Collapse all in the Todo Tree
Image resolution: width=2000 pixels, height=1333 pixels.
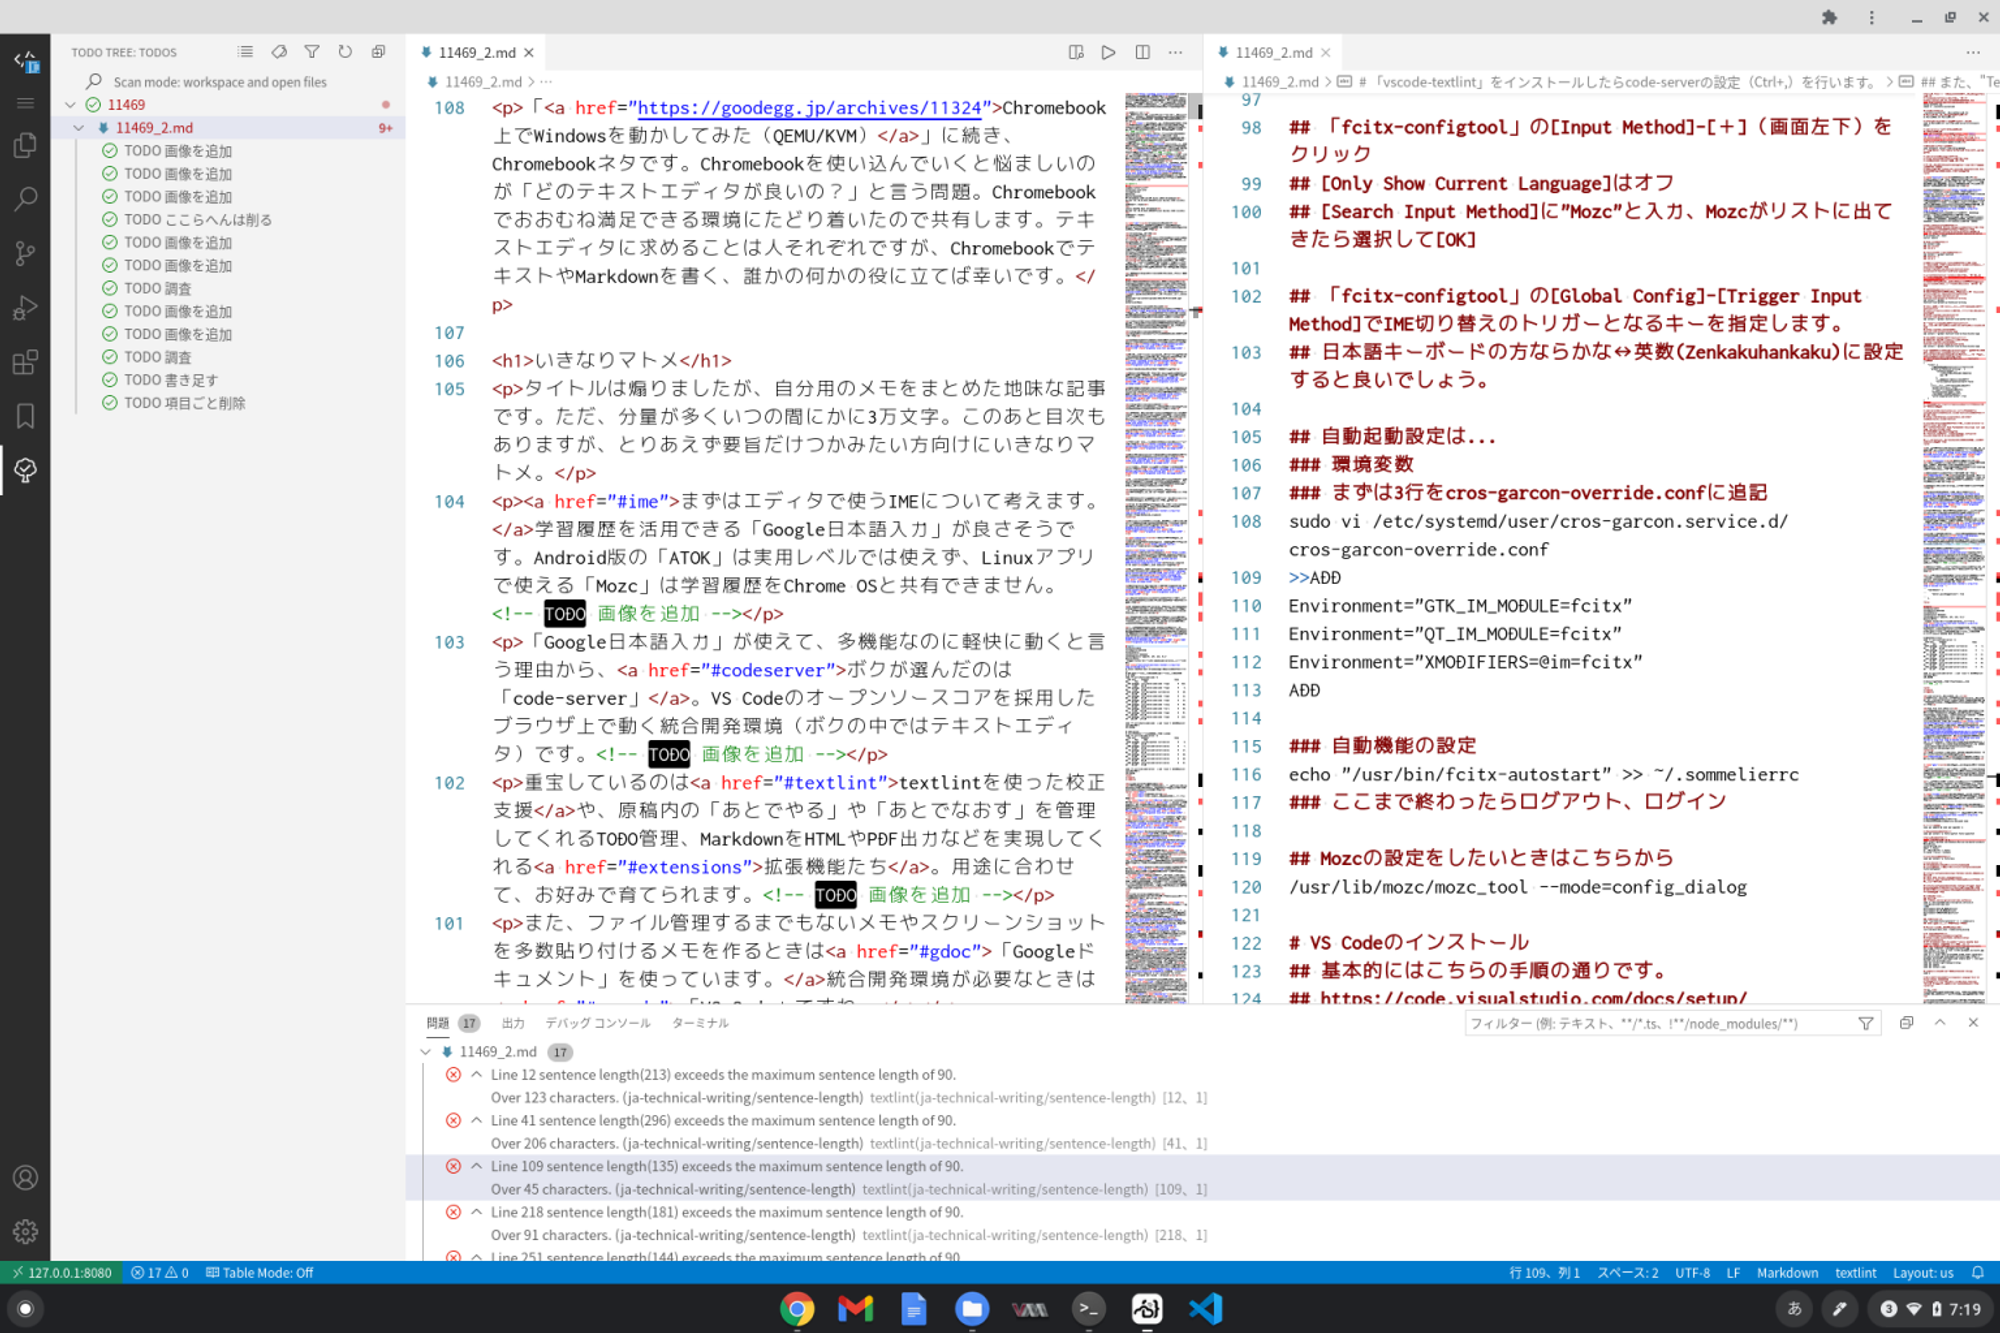378,52
